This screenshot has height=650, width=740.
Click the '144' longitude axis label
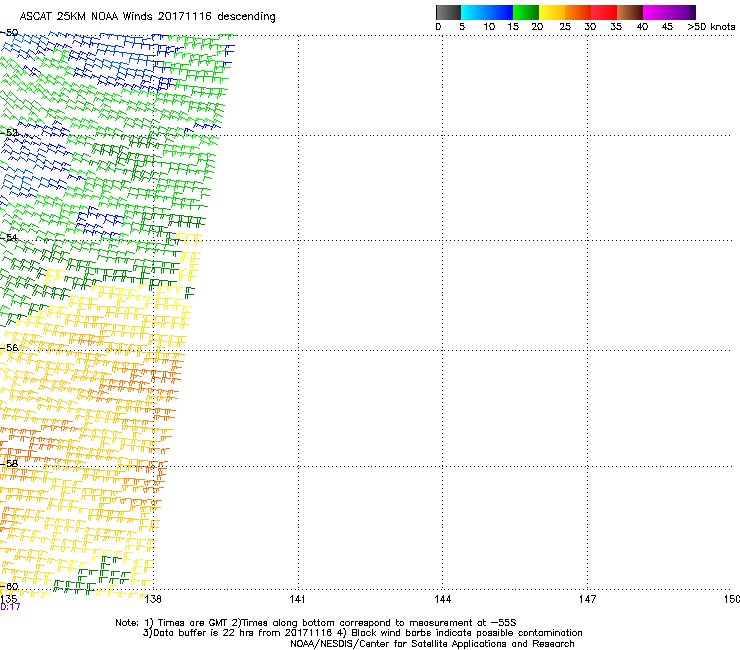pos(443,599)
